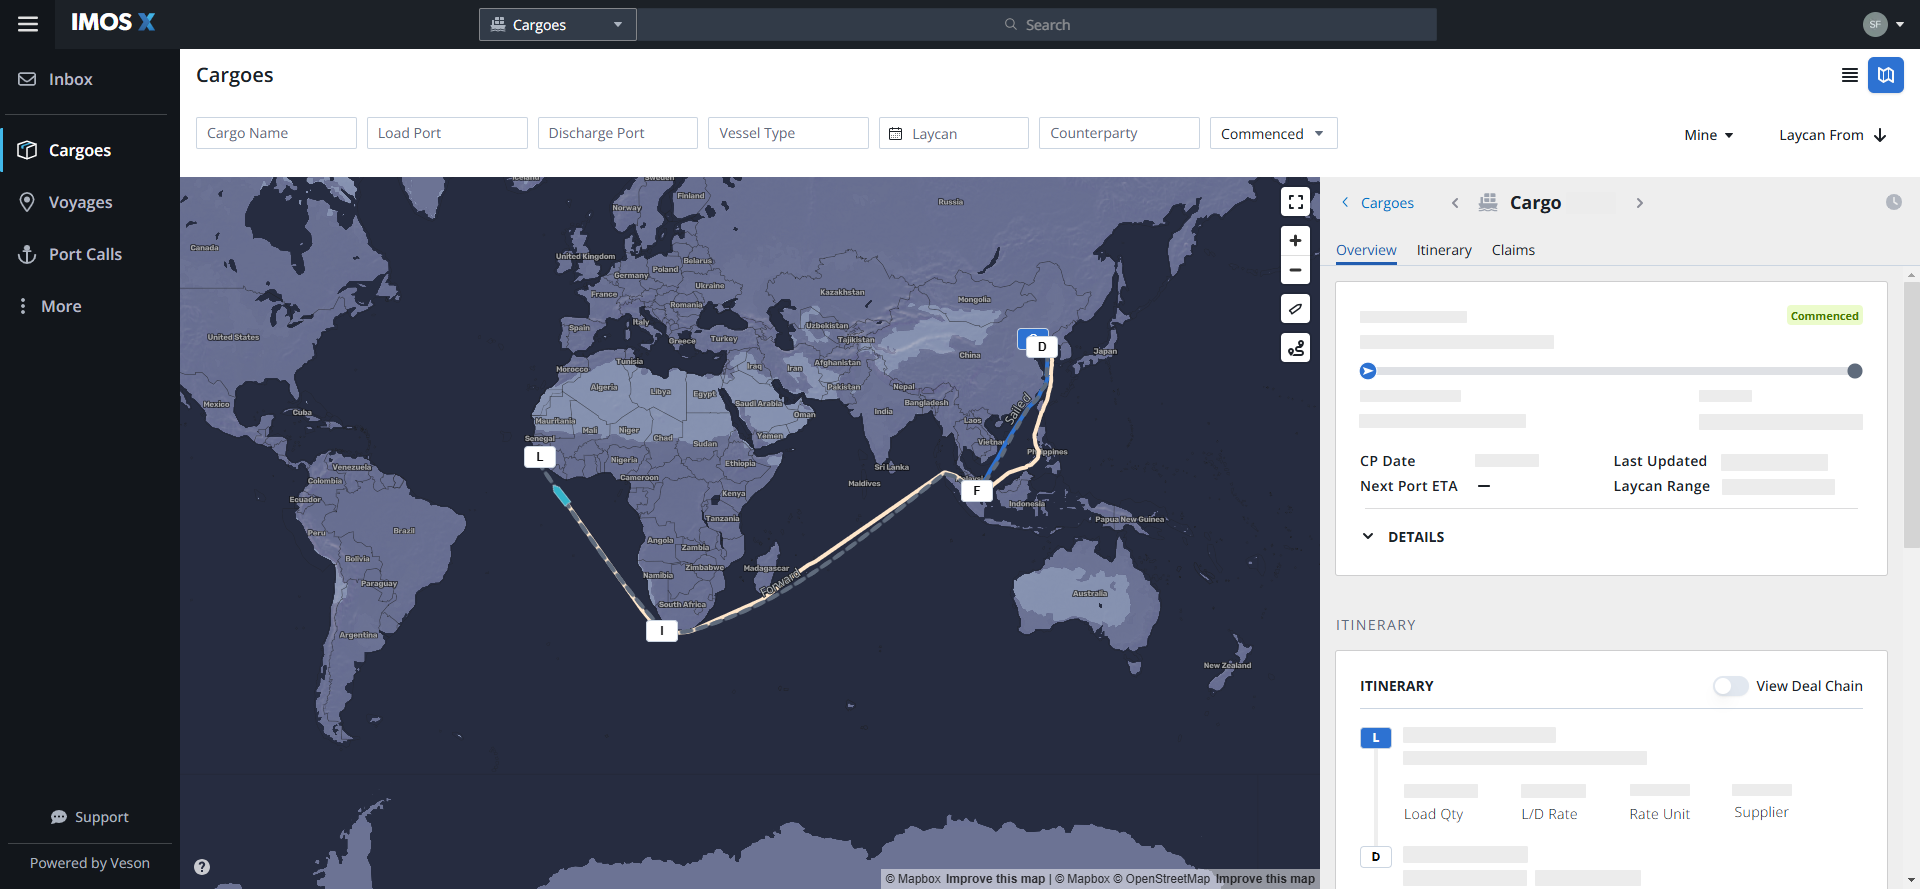Switch to list view icon

tap(1849, 75)
